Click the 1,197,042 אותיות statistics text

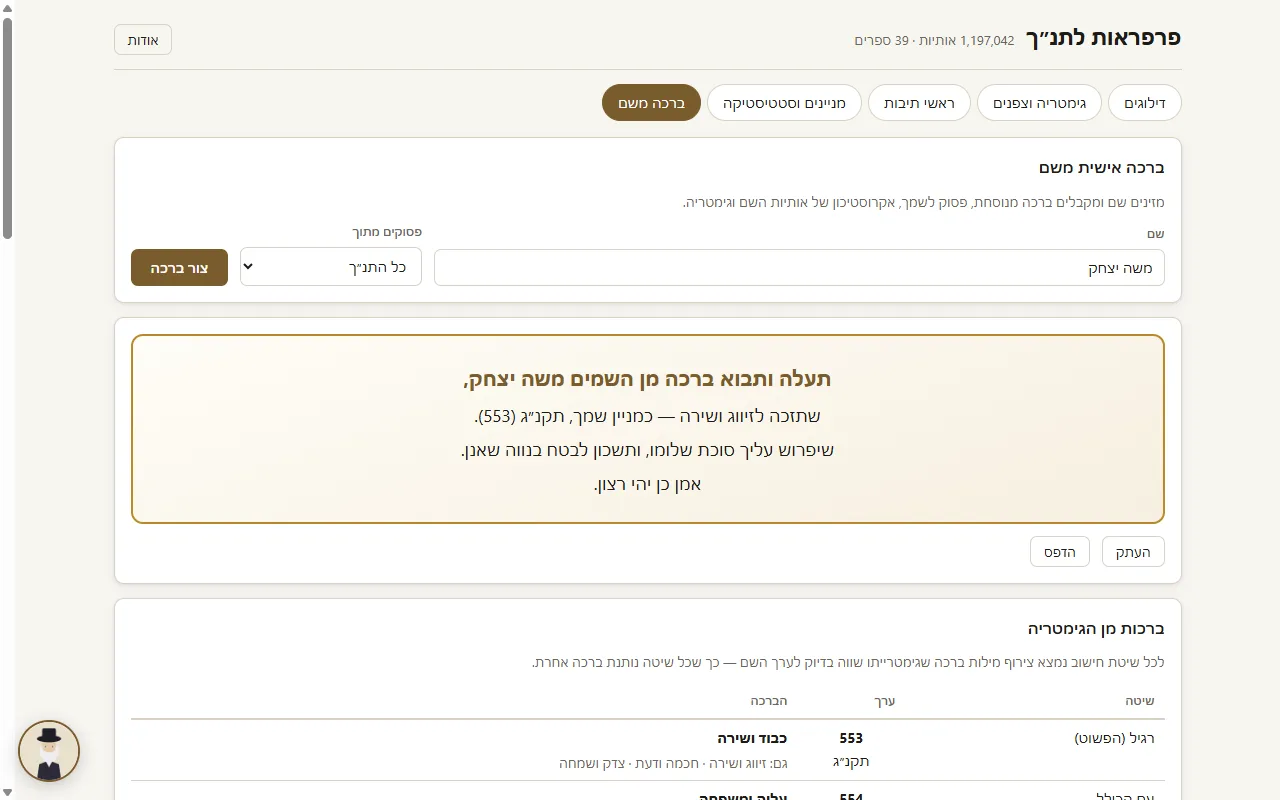pyautogui.click(x=968, y=40)
